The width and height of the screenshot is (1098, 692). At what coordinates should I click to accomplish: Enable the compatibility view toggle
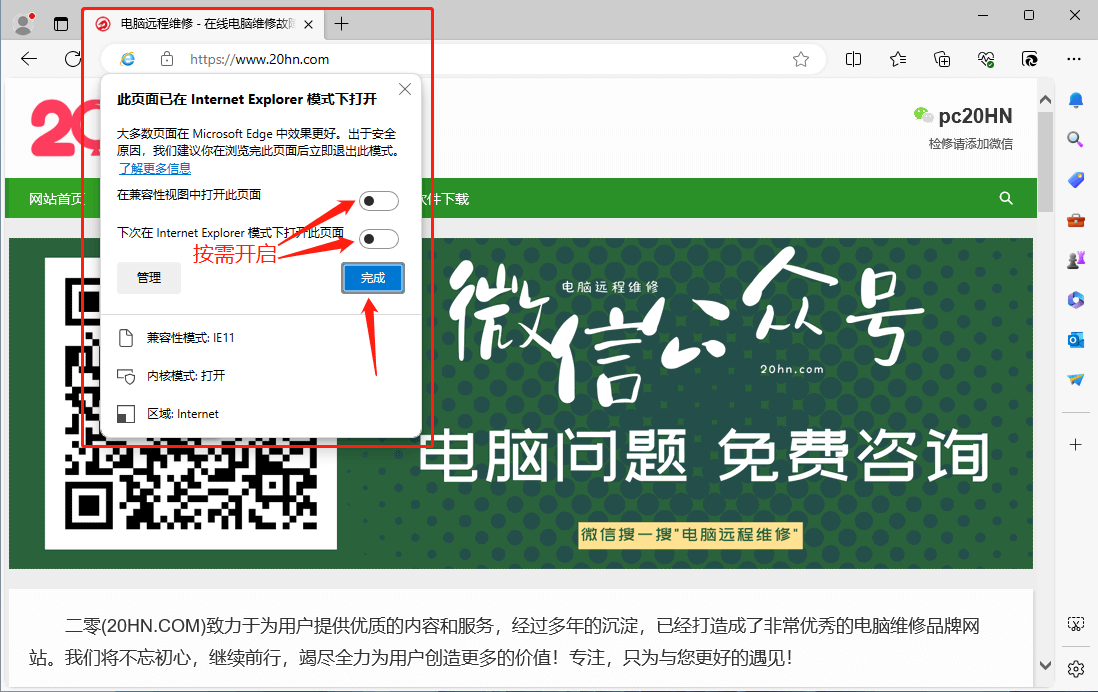point(379,202)
